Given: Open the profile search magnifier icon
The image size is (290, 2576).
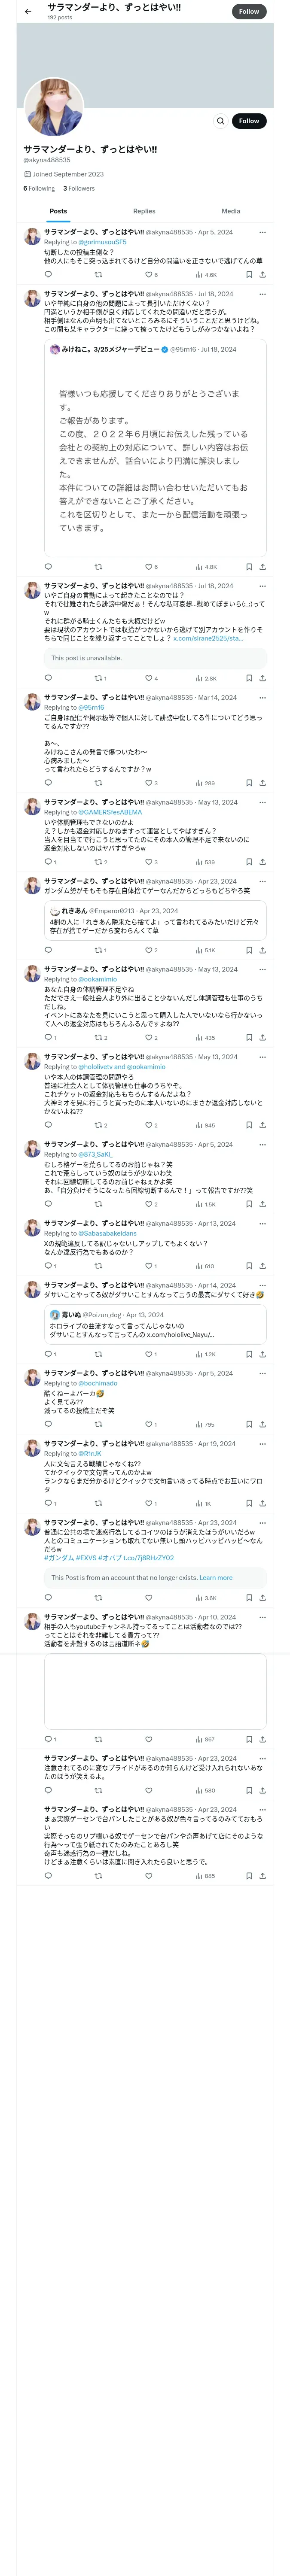Looking at the screenshot, I should point(220,121).
